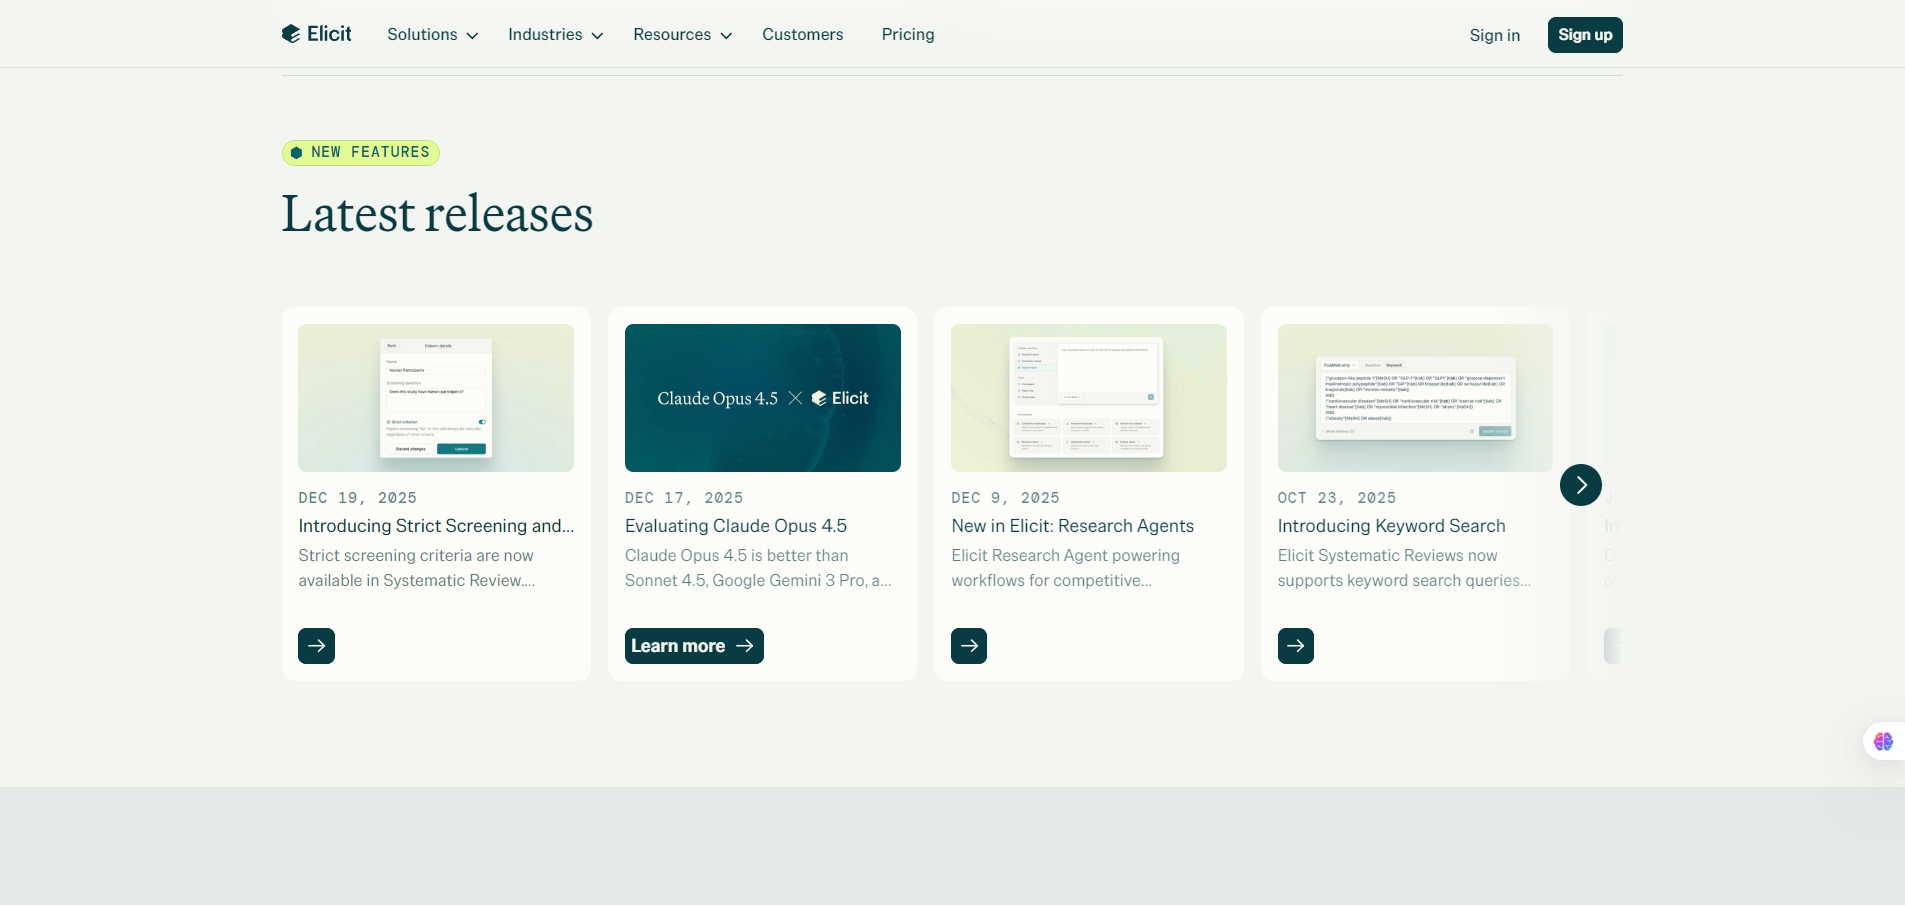Screen dimensions: 1905x905
Task: Click the partially hidden fifth card button
Action: click(x=1612, y=646)
